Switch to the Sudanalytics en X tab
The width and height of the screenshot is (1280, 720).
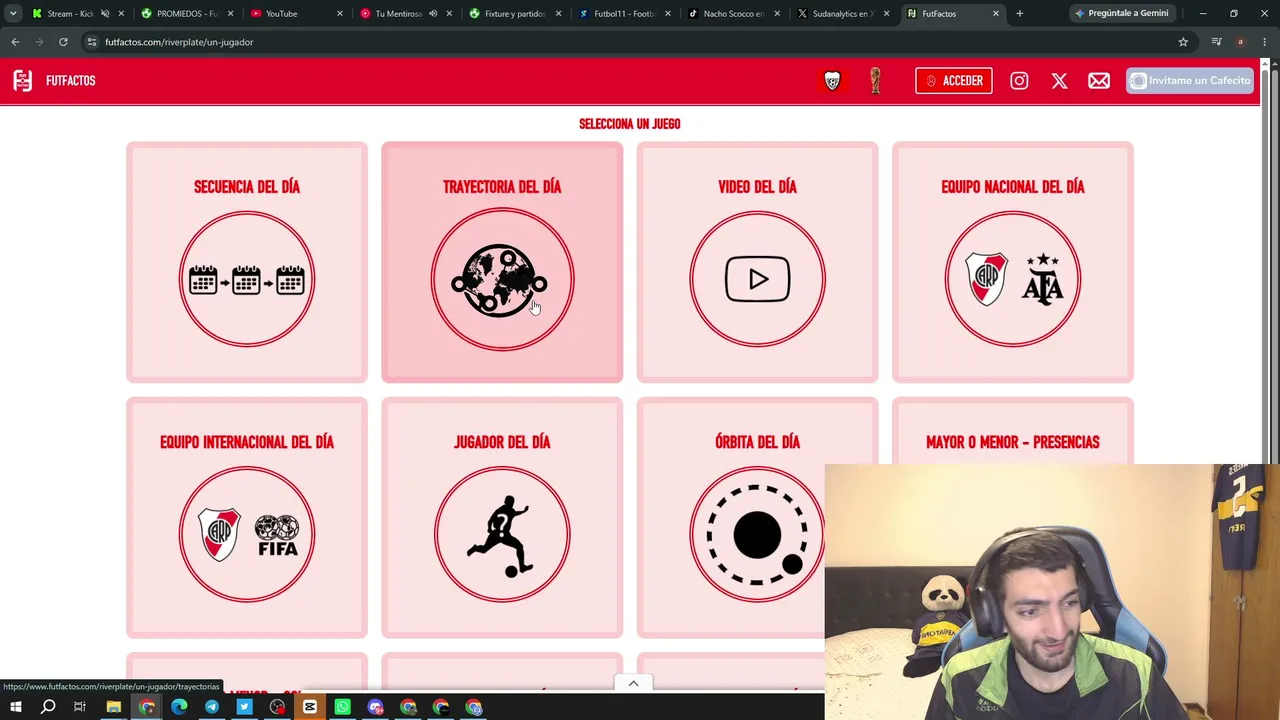pos(842,14)
